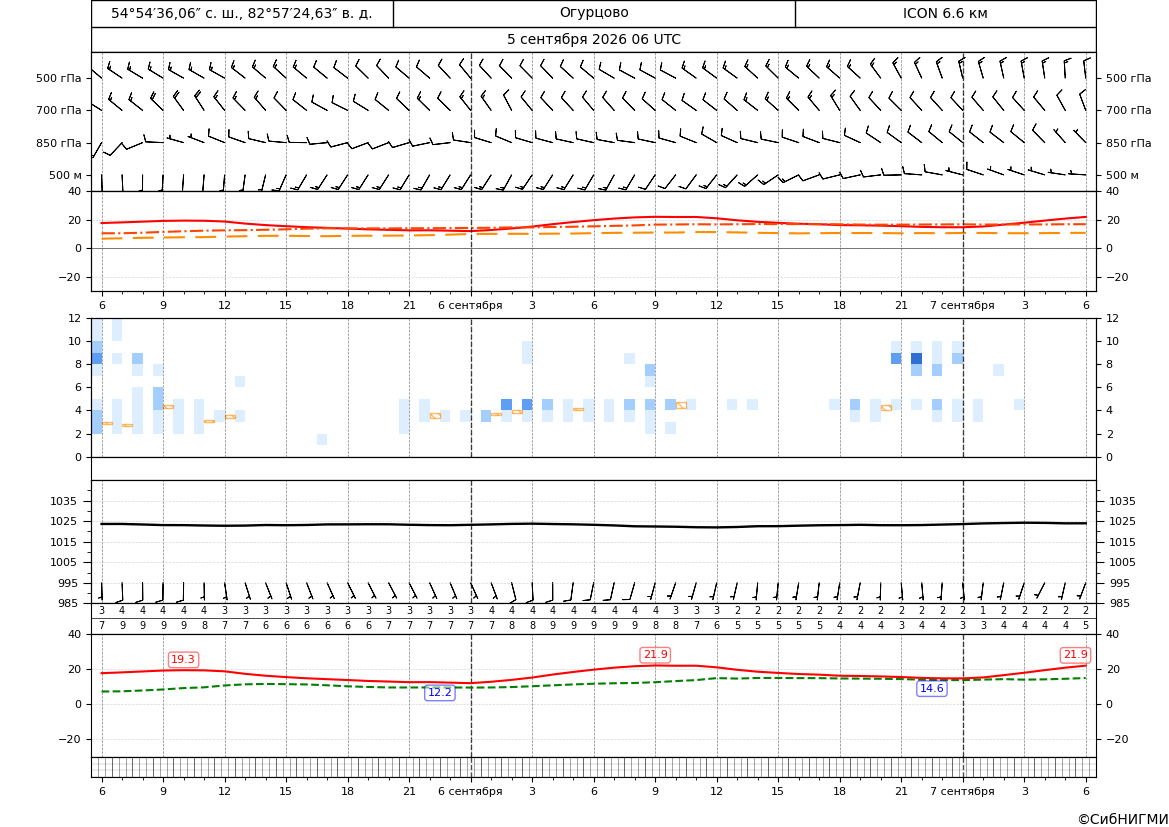Click the ICON 6.6 км model header
1169x827 pixels.
(945, 13)
